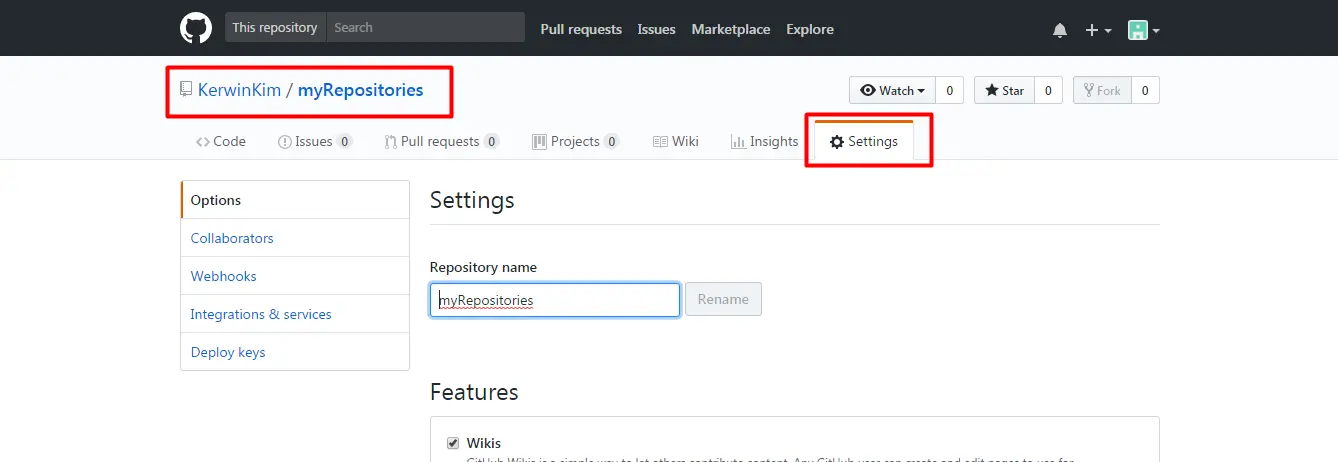Click the eye icon in Watch button
Viewport: 1338px width, 462px height.
pyautogui.click(x=868, y=90)
